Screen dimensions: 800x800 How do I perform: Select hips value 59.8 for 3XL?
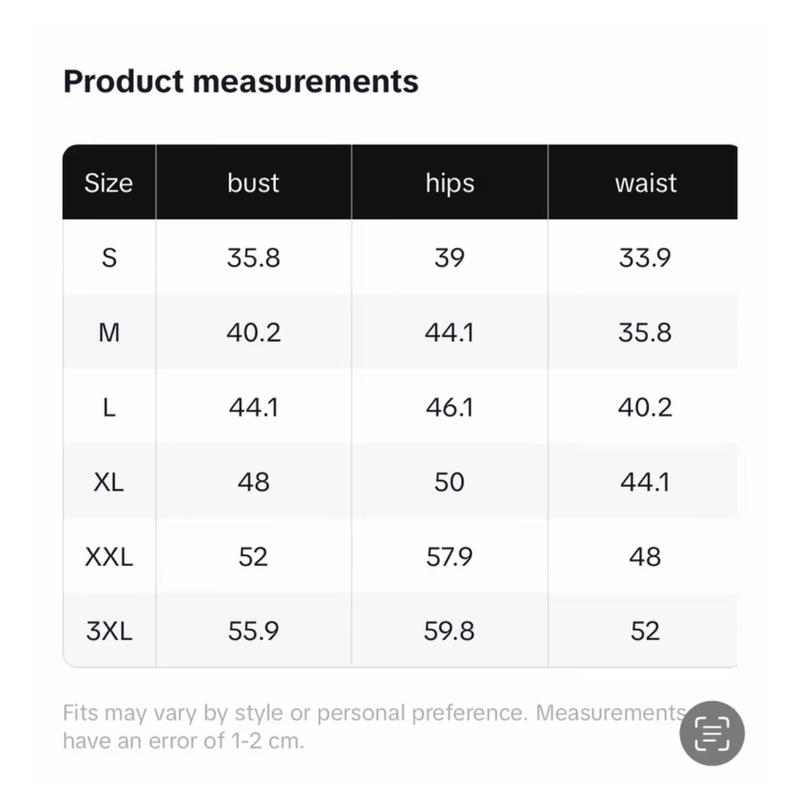pyautogui.click(x=449, y=631)
